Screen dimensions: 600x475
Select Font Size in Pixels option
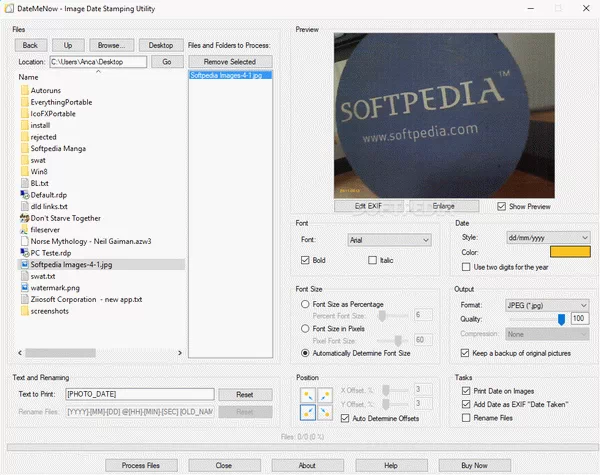[x=306, y=328]
